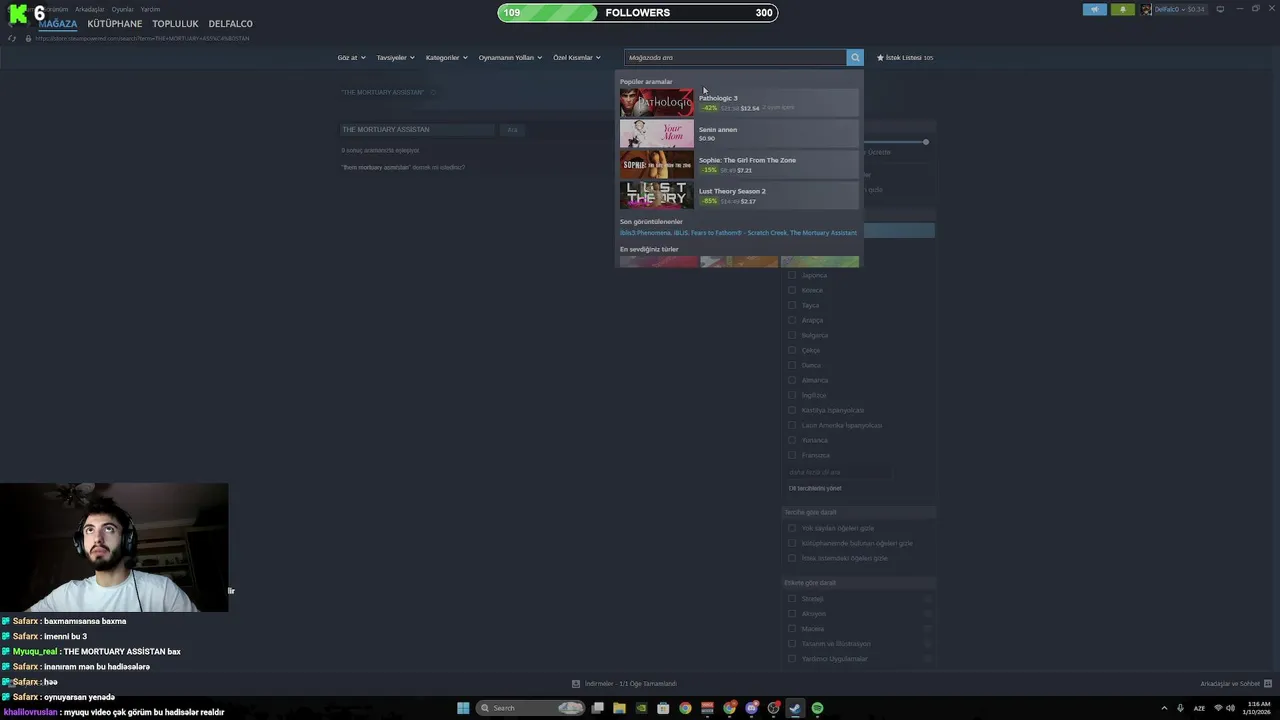Enable the İngilizce language checkbox
1280x720 pixels.
792,395
